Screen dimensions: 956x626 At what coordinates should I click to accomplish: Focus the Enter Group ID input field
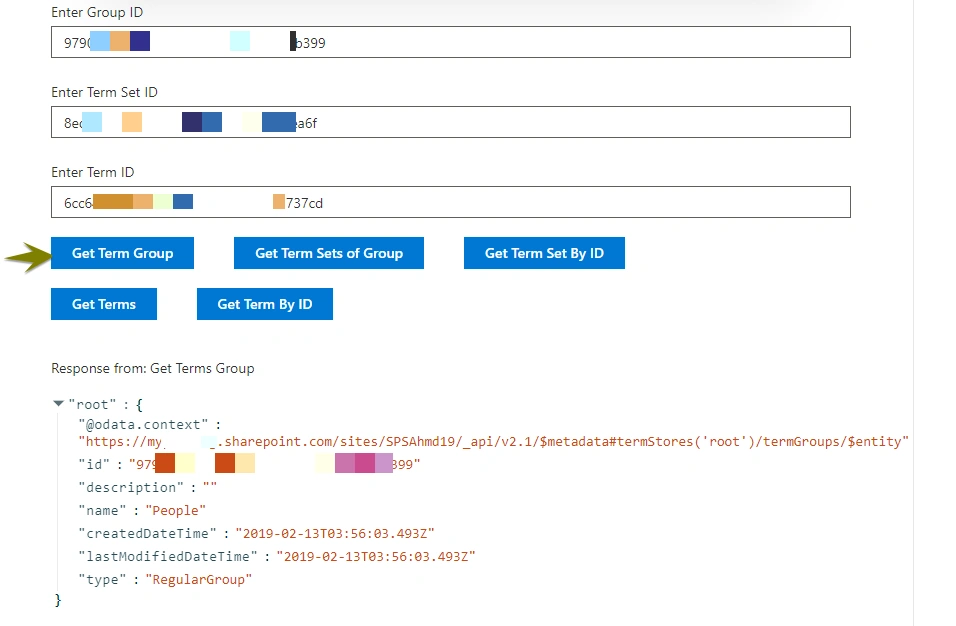[x=451, y=42]
